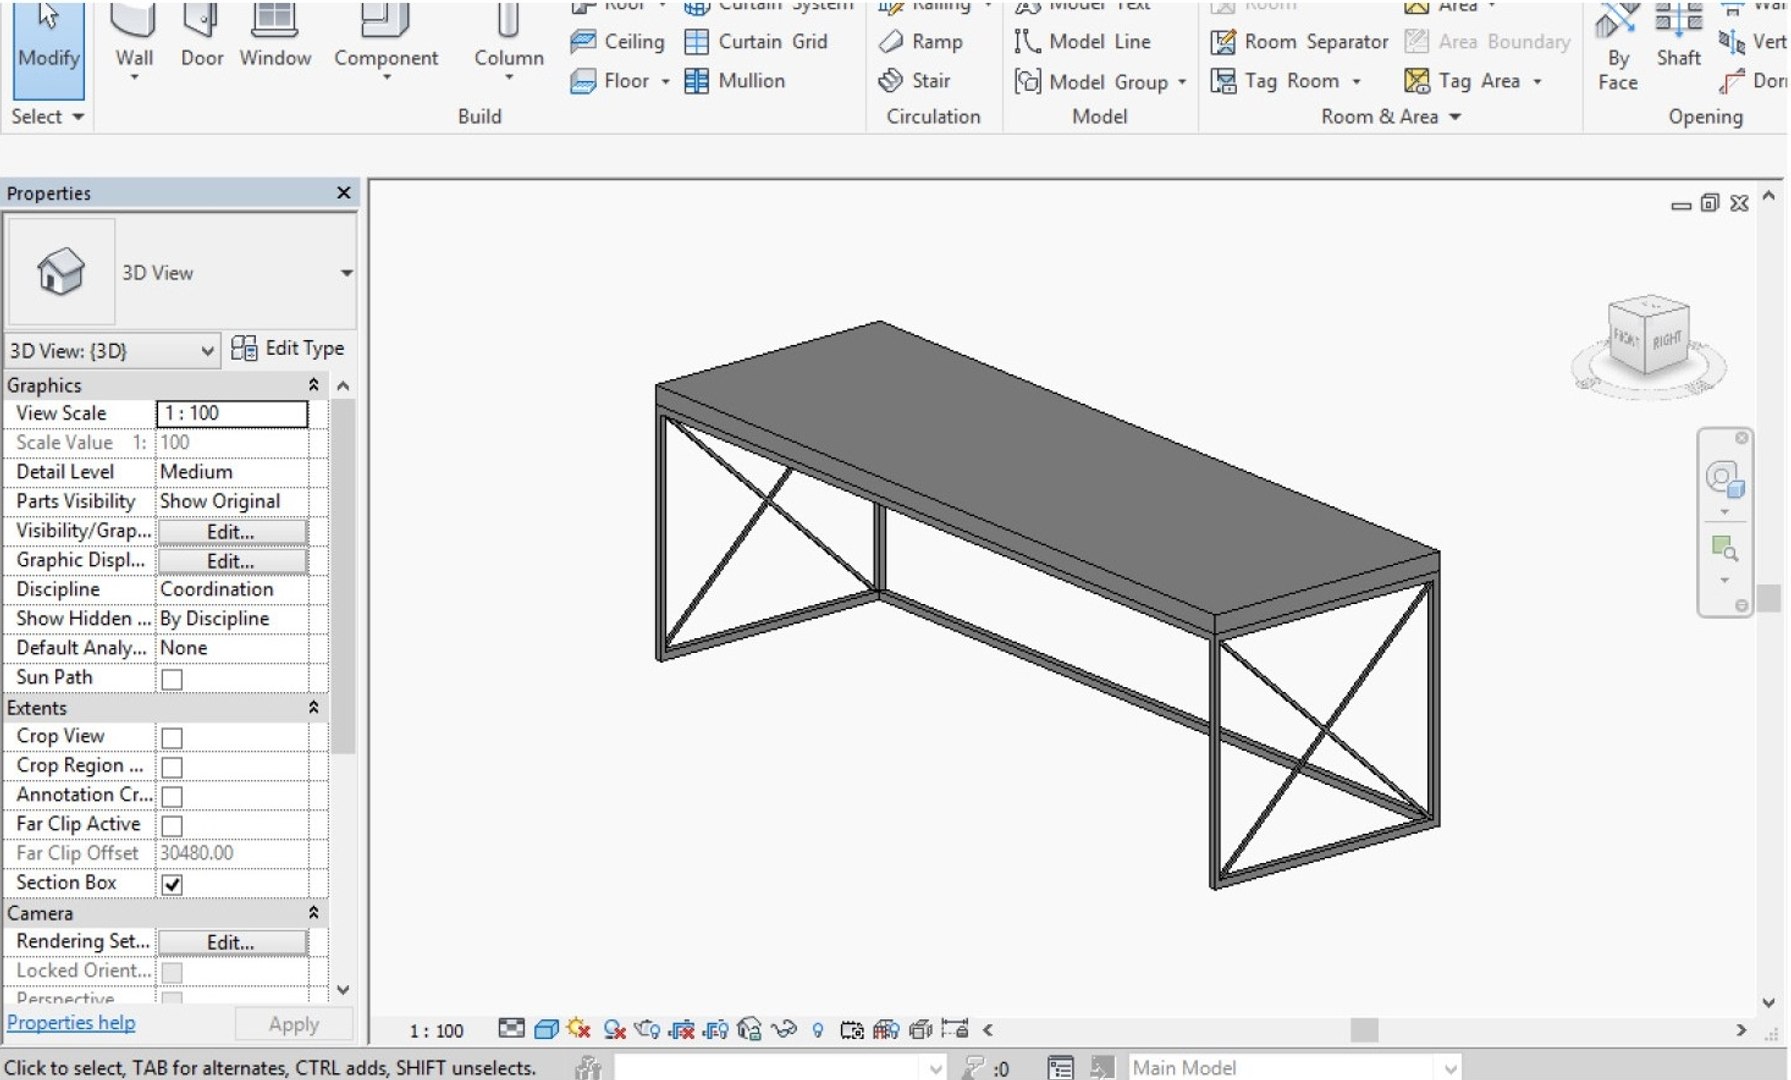Click the Properties panel vertical scrollbar
Screen dimensions: 1791x1080
coord(343,576)
